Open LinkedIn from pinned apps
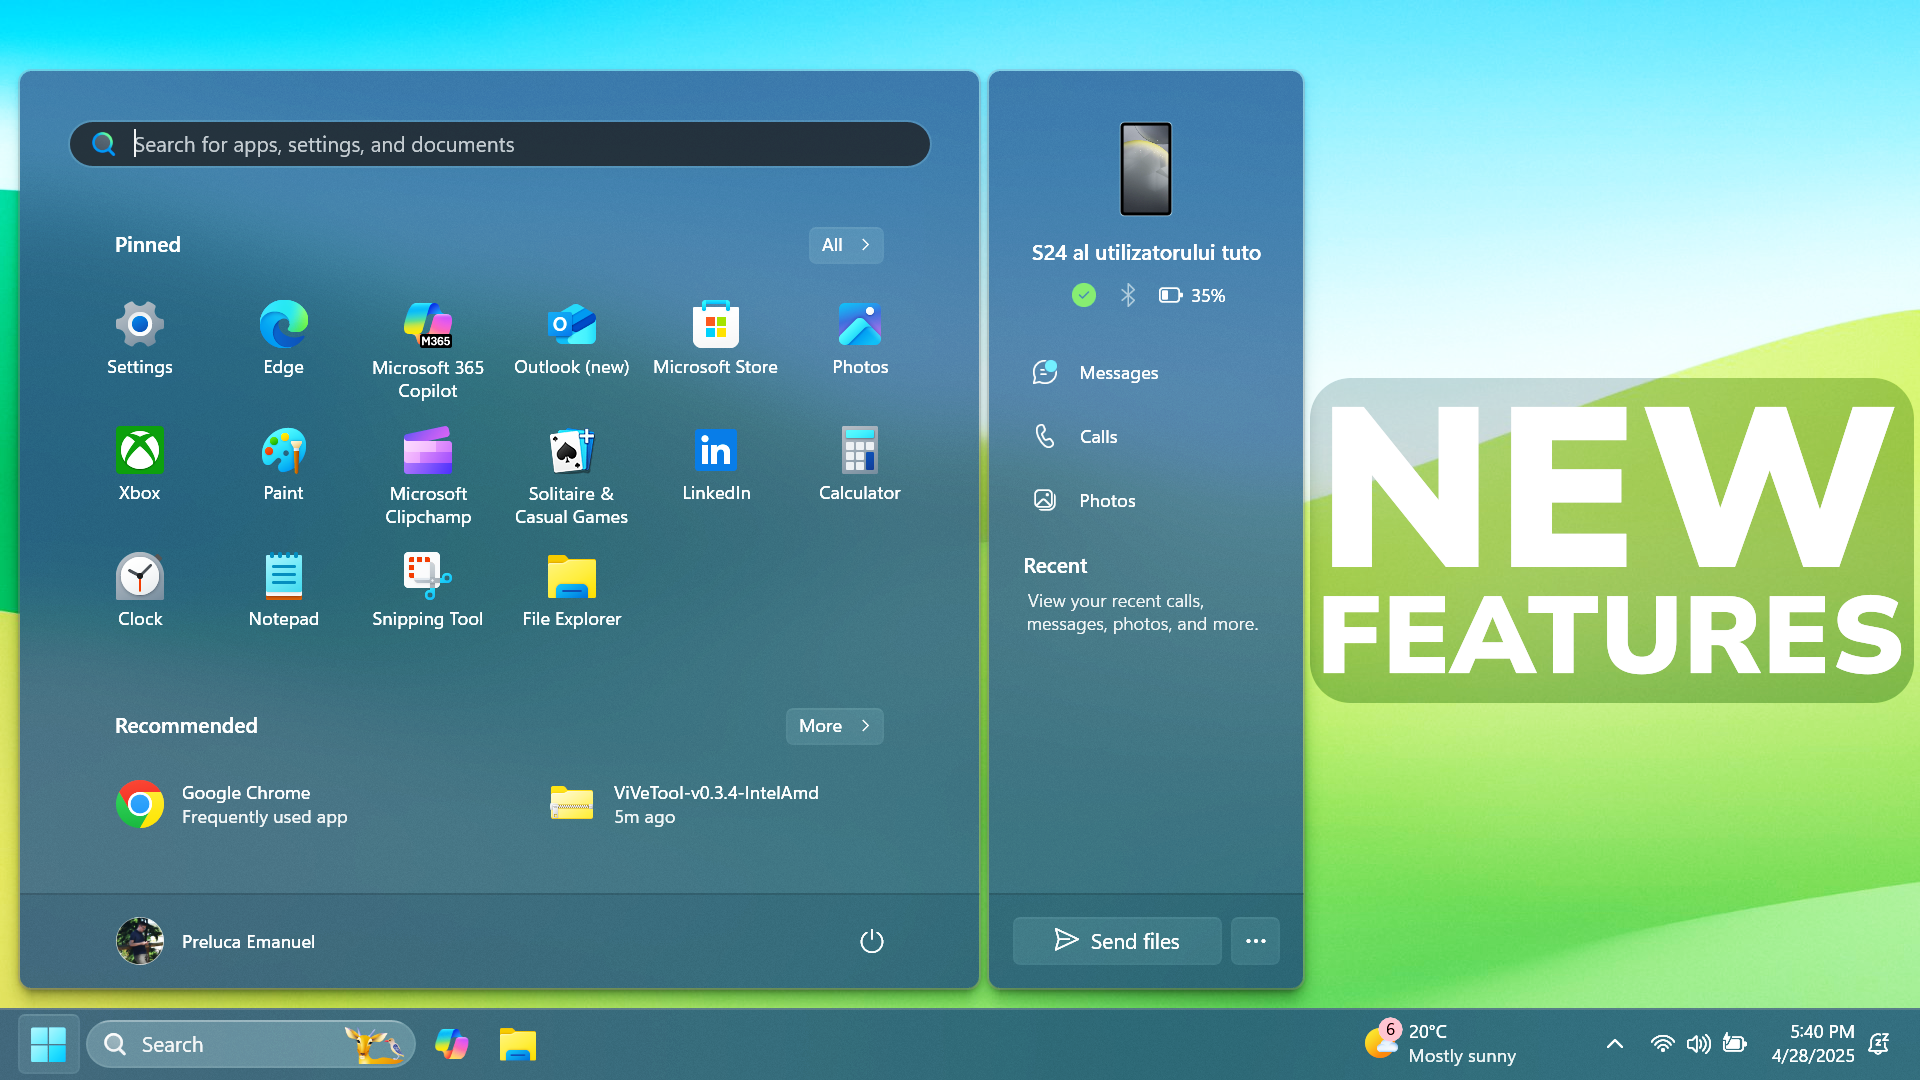 tap(715, 463)
